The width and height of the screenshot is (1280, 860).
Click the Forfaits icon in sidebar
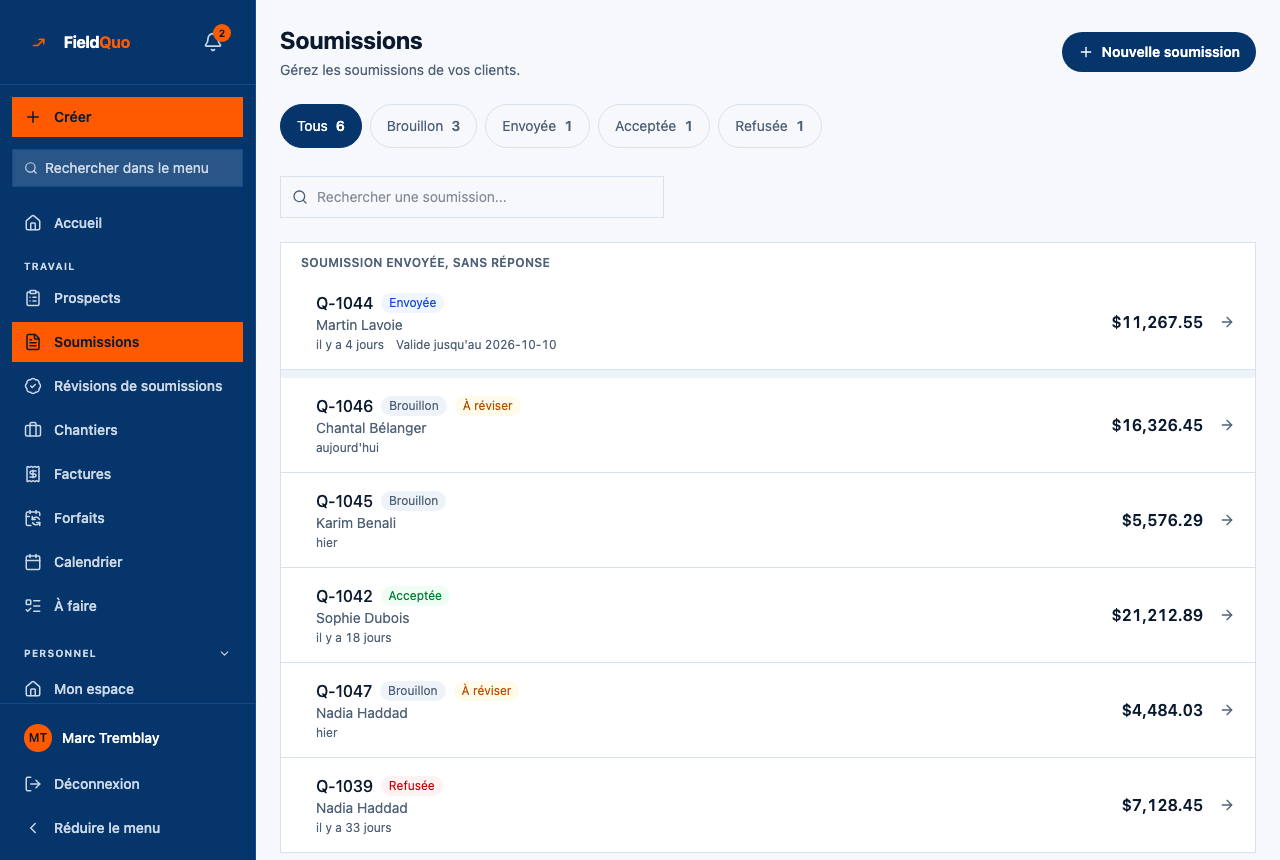(33, 518)
